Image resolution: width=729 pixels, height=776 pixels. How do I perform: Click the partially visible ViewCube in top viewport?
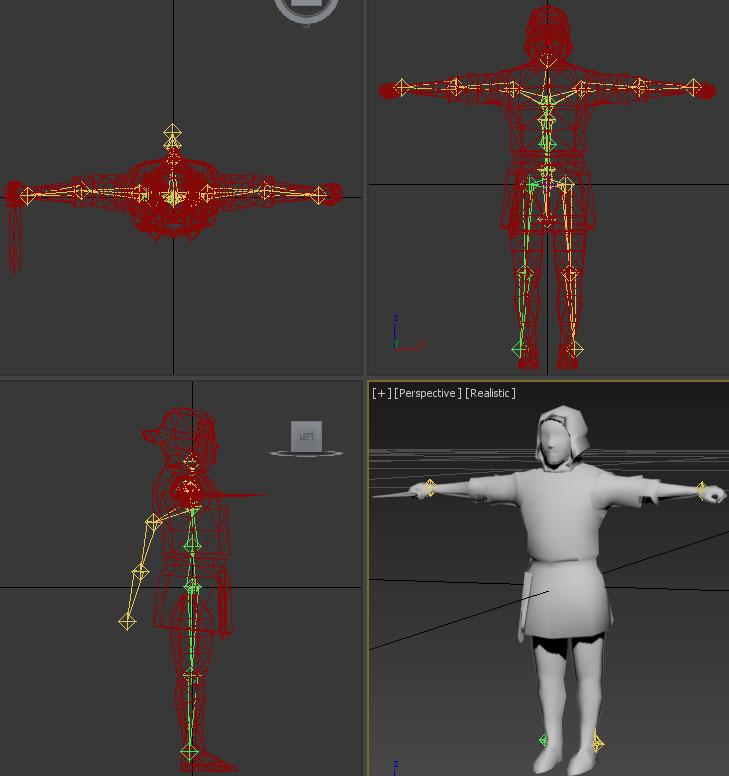[x=307, y=8]
